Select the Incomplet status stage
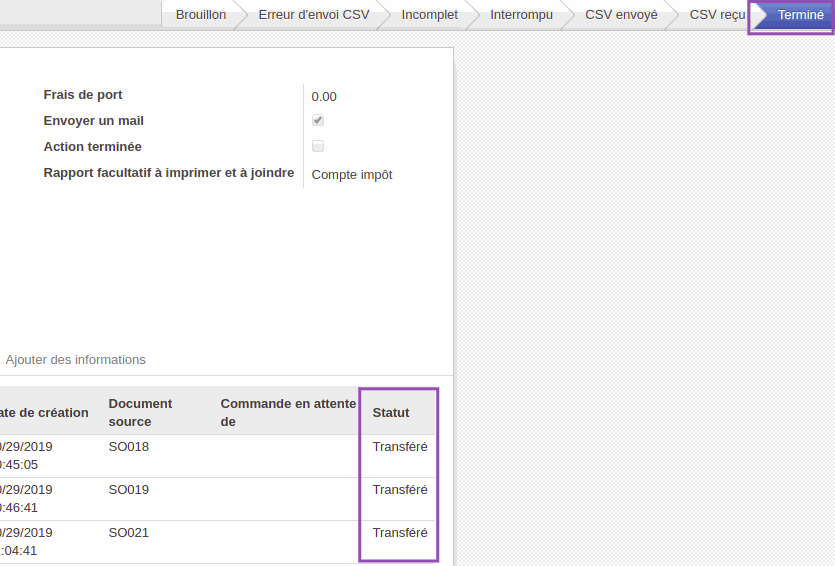 (x=429, y=15)
